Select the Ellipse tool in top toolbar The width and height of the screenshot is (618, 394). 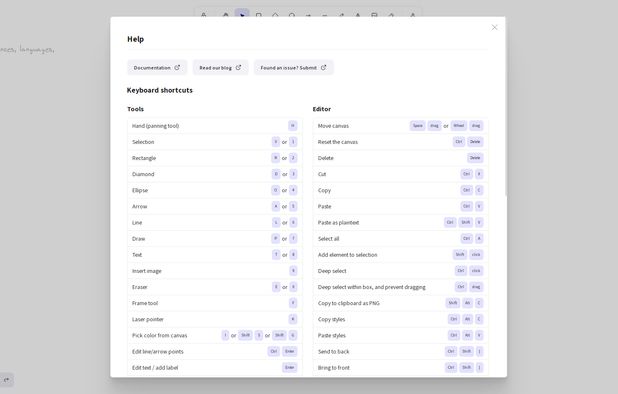[292, 15]
